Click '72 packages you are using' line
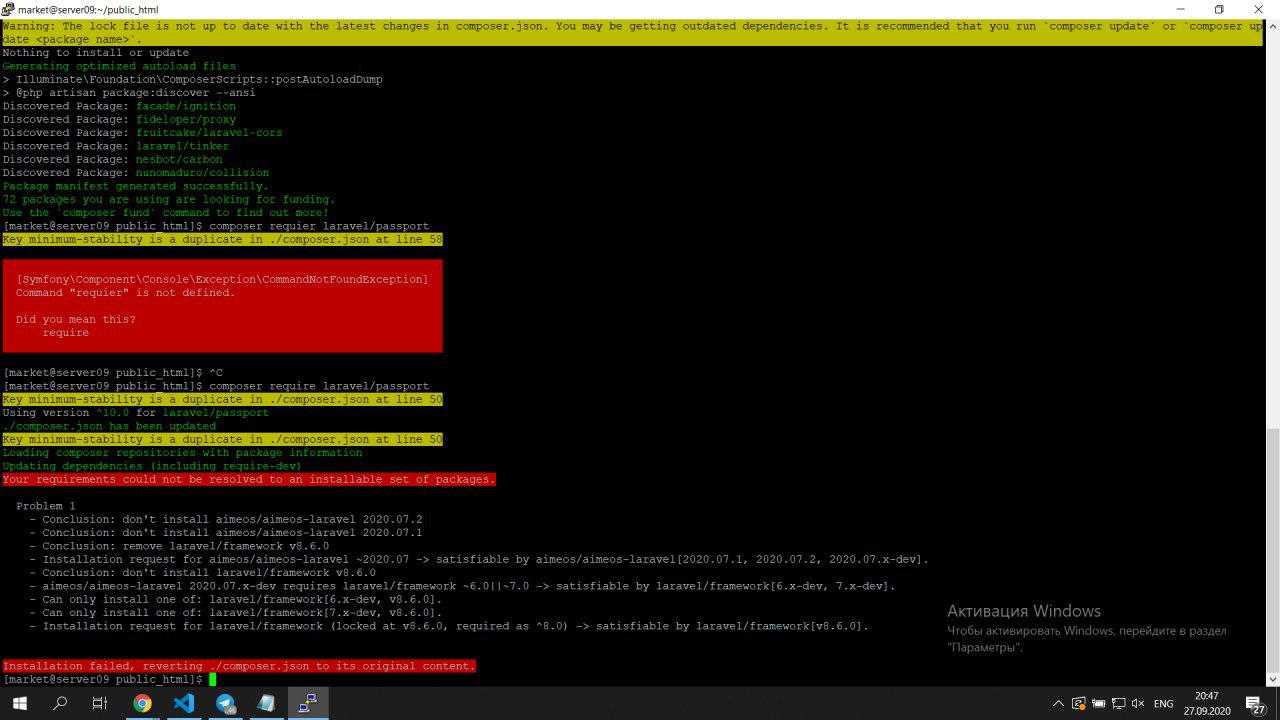The height and width of the screenshot is (720, 1280). pos(169,199)
